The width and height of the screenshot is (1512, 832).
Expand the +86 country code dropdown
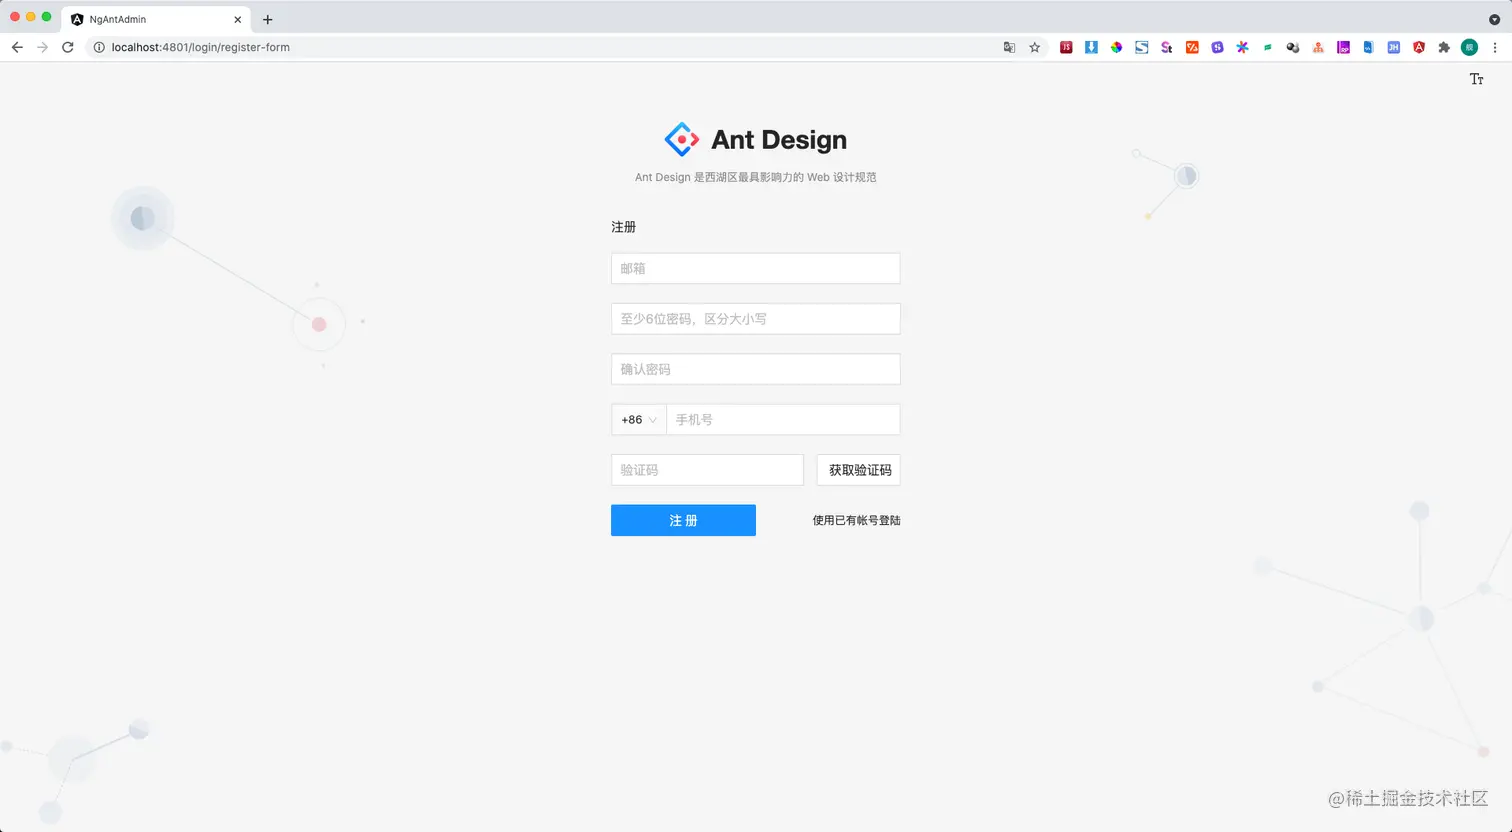pyautogui.click(x=639, y=420)
